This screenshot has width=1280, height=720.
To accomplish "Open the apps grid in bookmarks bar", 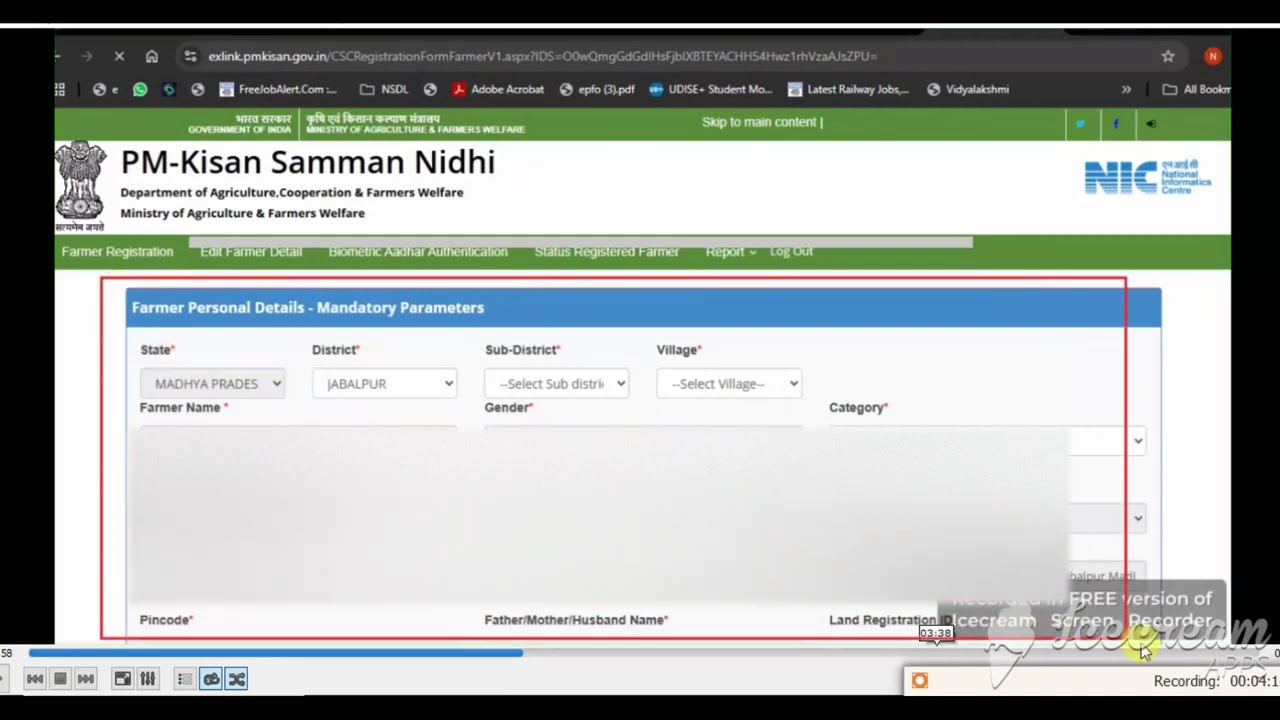I will click(x=60, y=89).
